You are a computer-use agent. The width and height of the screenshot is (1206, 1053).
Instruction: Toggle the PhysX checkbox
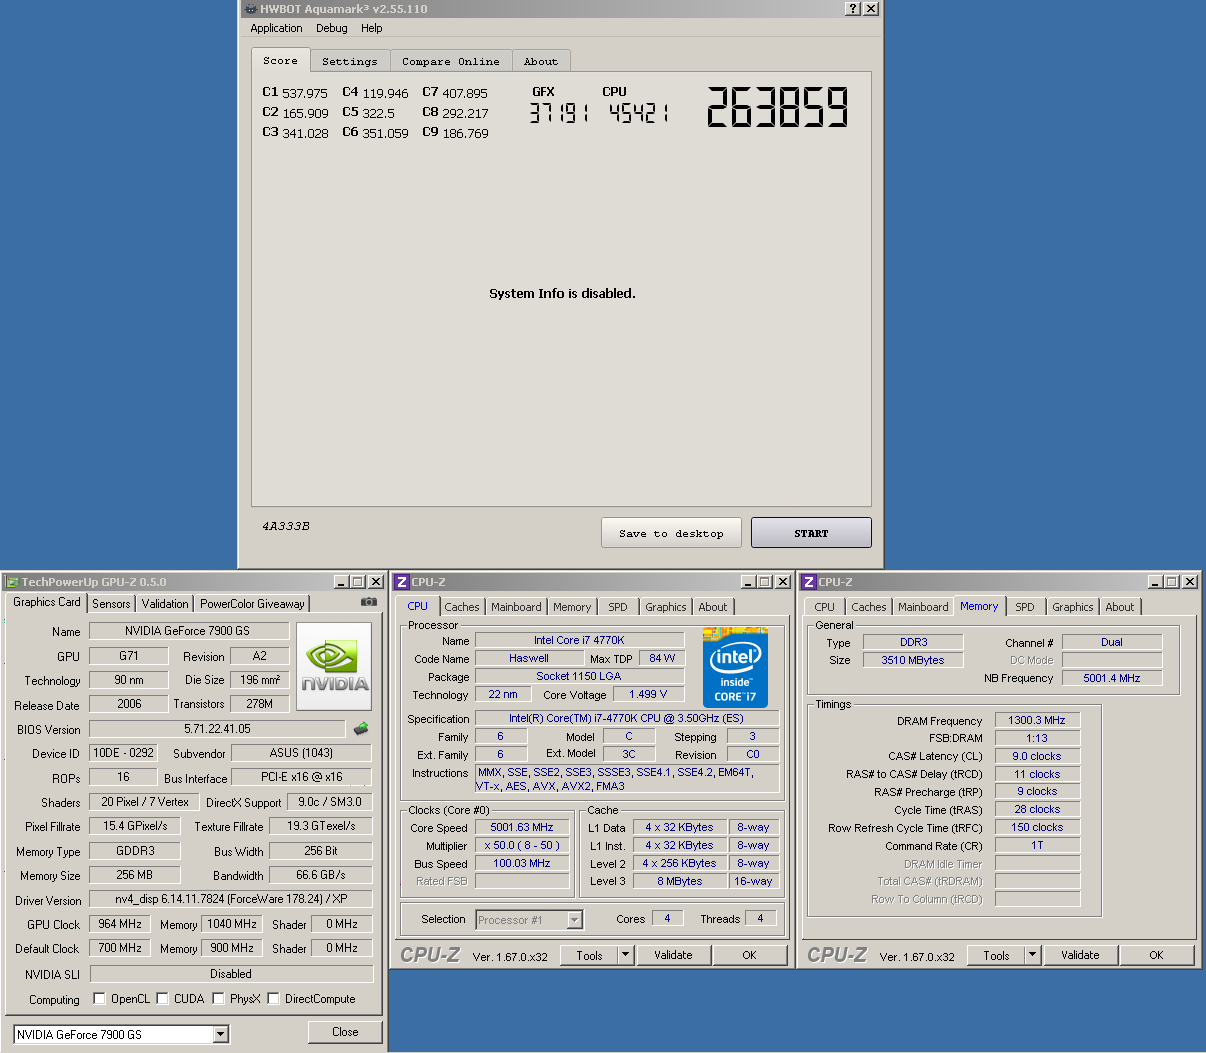[218, 998]
